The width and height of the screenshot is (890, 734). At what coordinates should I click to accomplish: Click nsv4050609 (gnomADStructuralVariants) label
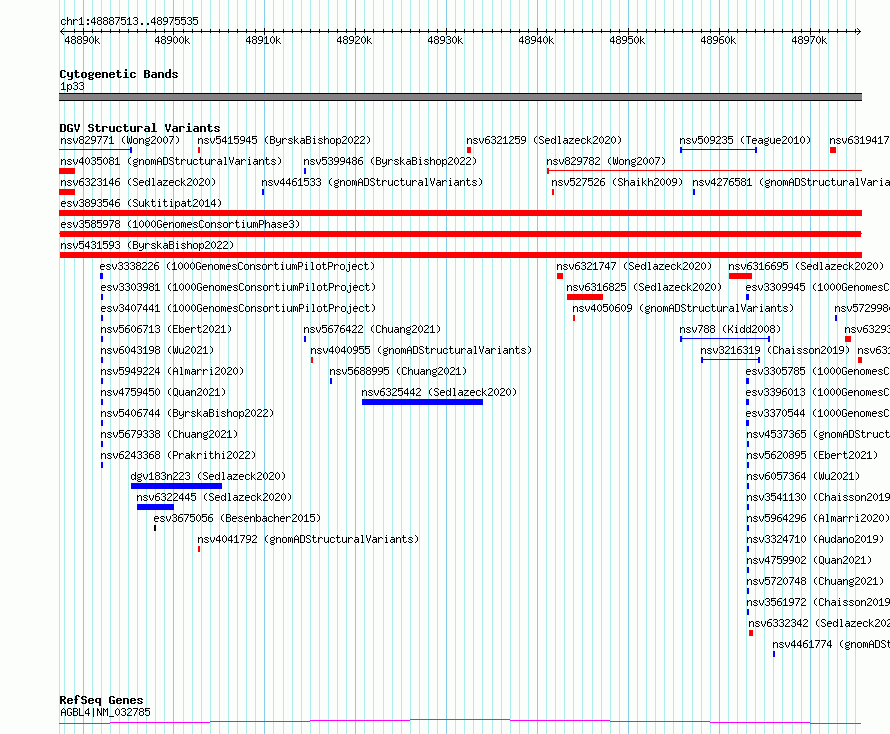683,308
